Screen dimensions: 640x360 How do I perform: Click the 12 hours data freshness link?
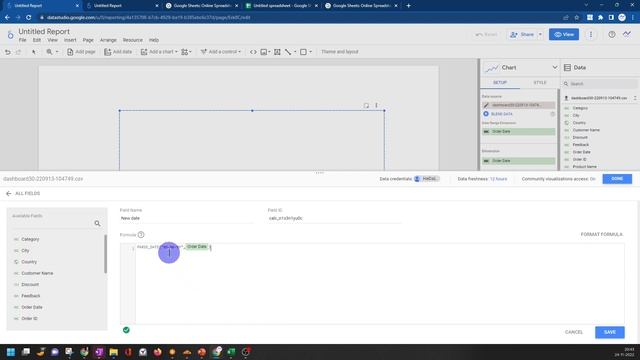[498, 179]
